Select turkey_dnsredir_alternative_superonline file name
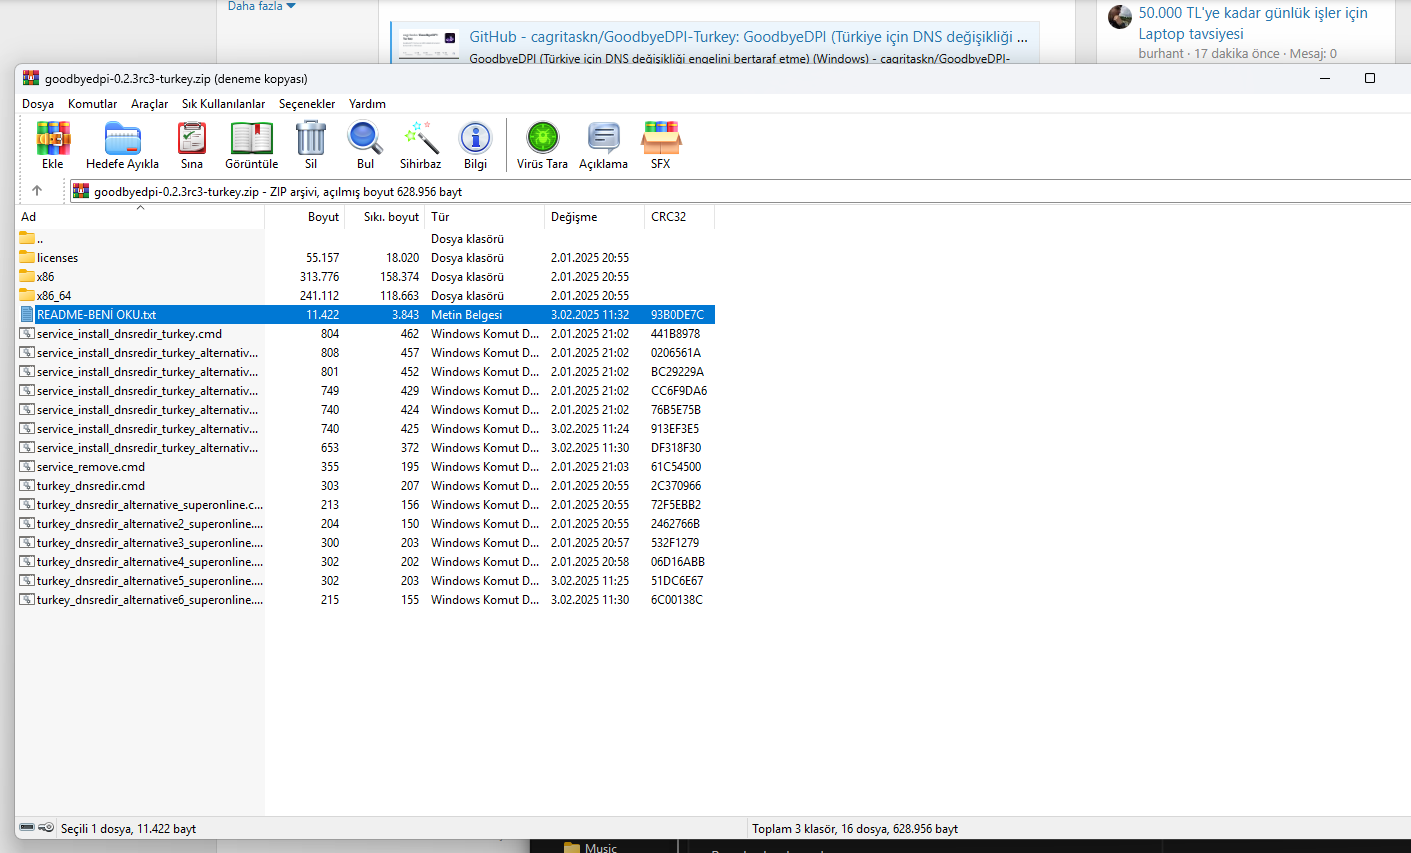 (150, 505)
